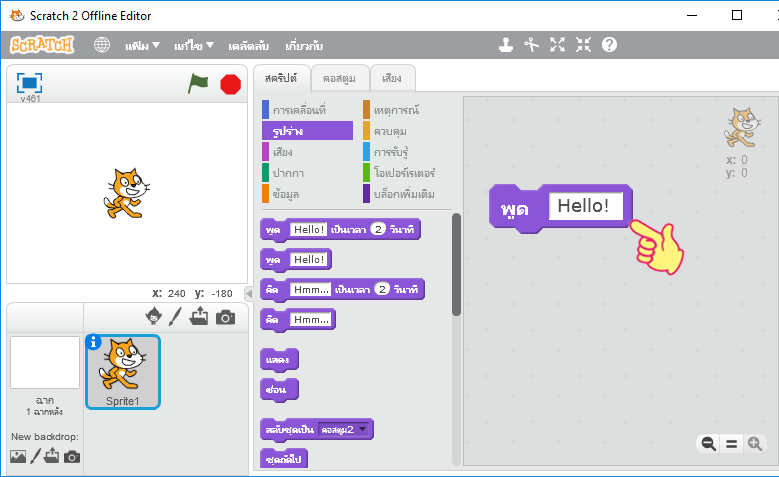Click the ชุดถัดไป (next costume) block
The width and height of the screenshot is (779, 477).
pos(284,459)
